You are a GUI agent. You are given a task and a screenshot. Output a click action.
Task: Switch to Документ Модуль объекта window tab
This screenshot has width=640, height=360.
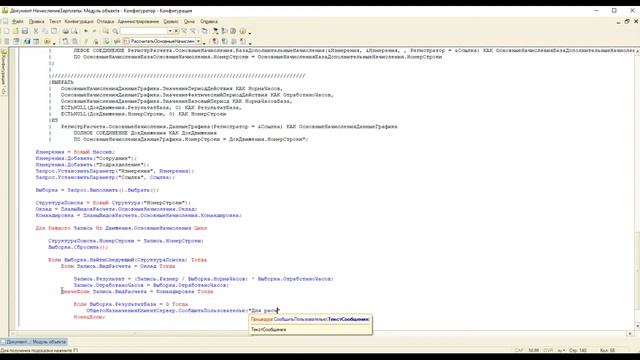tap(34, 342)
